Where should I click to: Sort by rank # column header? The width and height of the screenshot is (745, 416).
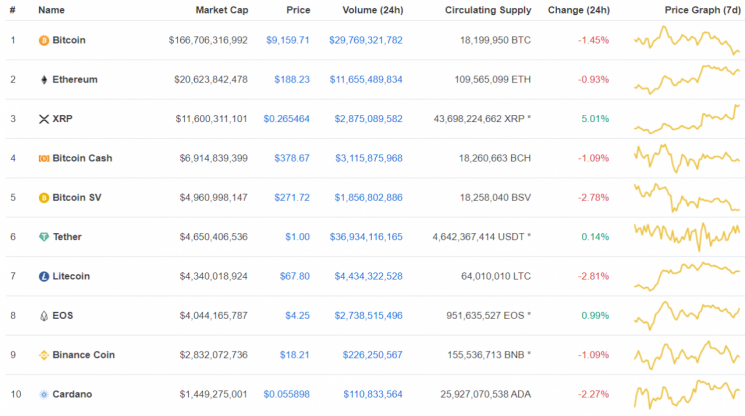pyautogui.click(x=12, y=10)
